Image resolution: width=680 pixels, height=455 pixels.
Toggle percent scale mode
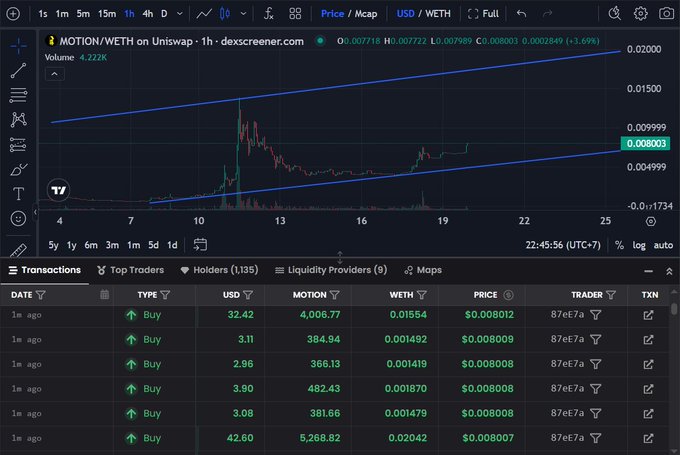click(x=619, y=245)
